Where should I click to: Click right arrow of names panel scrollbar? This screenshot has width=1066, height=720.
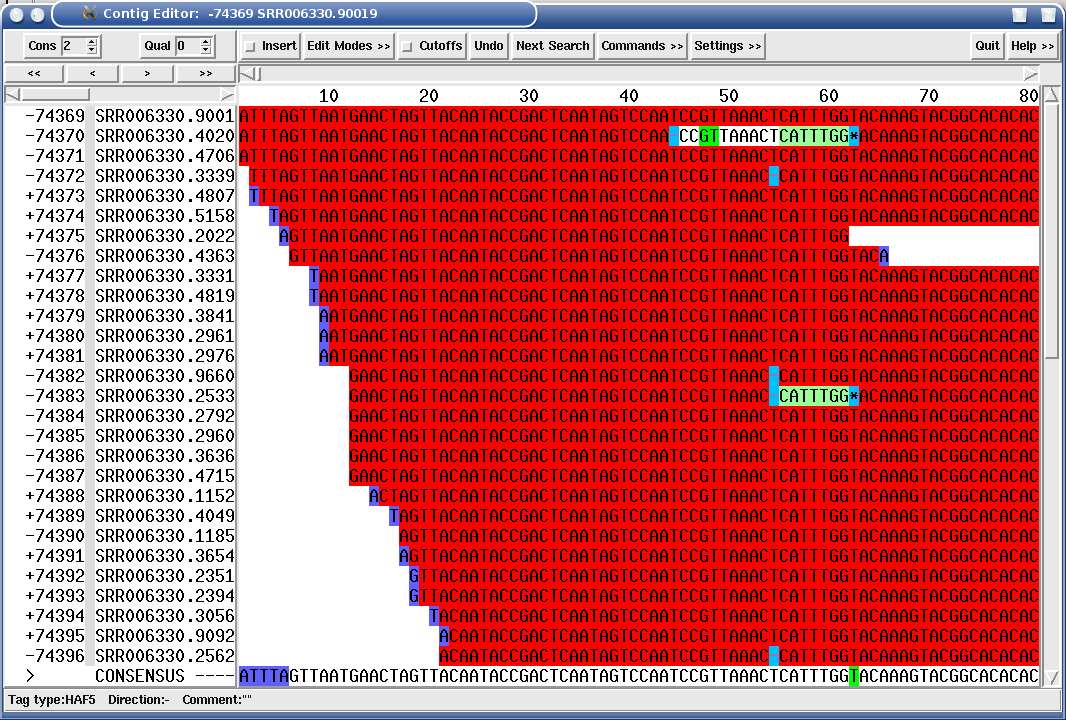coord(227,95)
